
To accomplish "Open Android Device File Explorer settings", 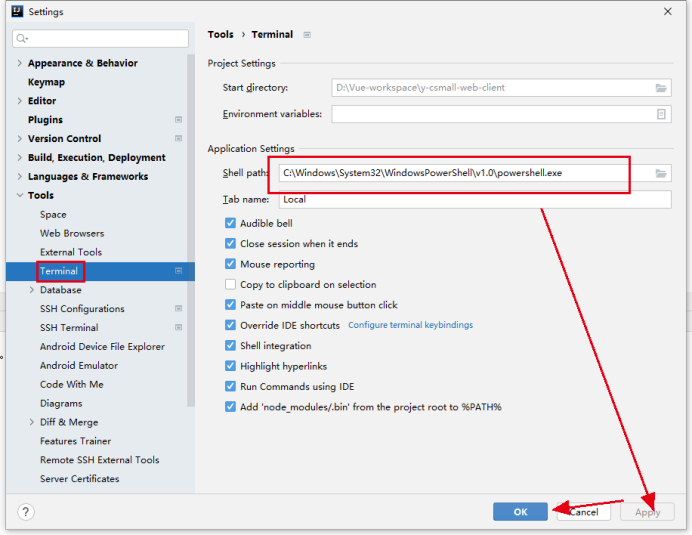I will pos(102,347).
